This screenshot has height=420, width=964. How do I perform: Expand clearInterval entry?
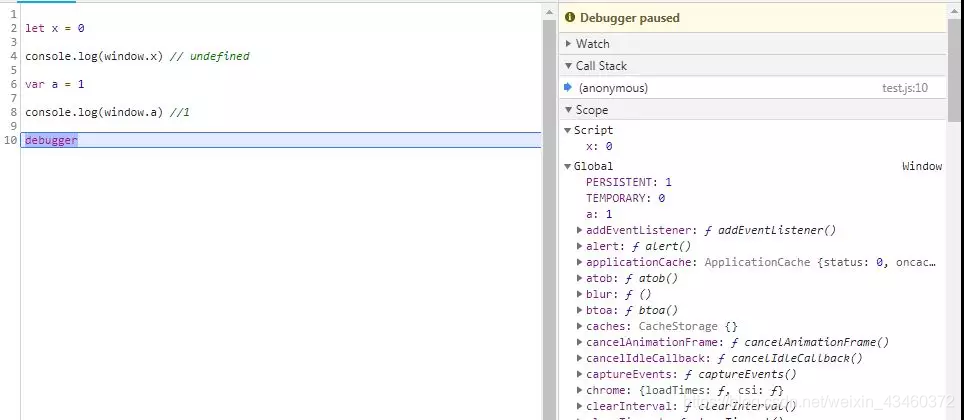(579, 406)
